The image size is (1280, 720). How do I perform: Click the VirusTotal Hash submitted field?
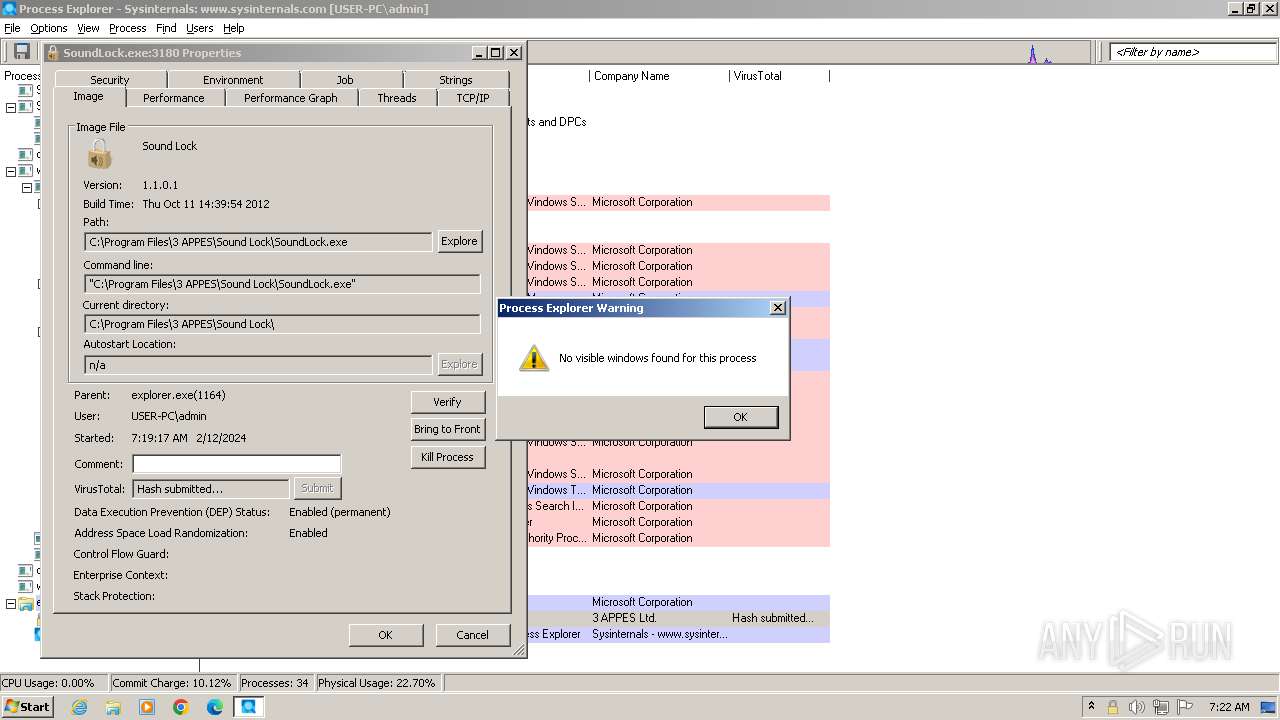point(211,489)
